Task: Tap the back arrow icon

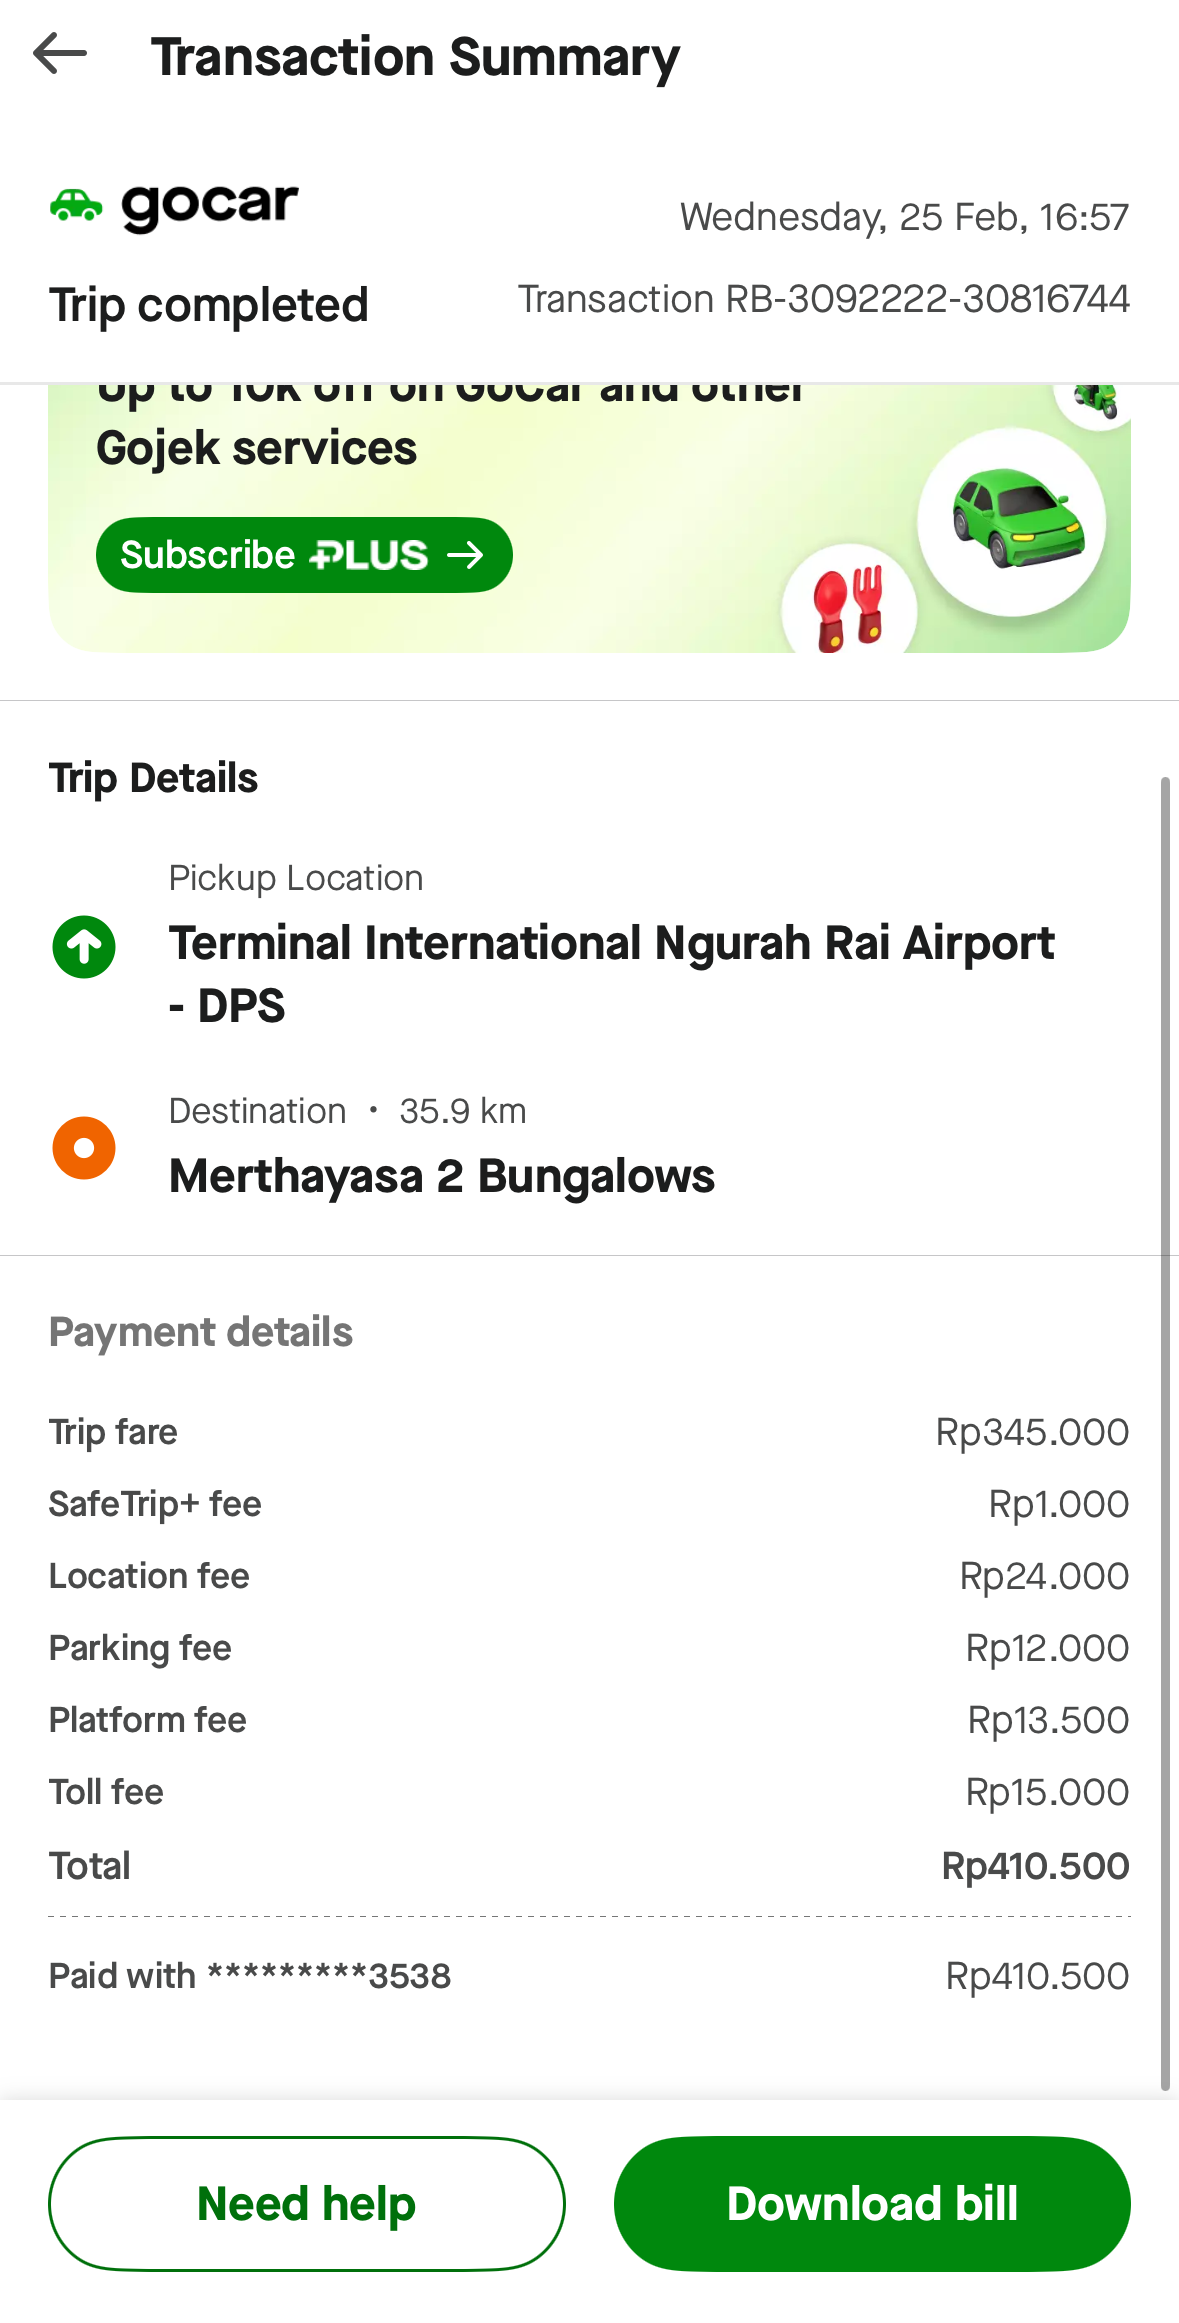Action: pos(60,54)
